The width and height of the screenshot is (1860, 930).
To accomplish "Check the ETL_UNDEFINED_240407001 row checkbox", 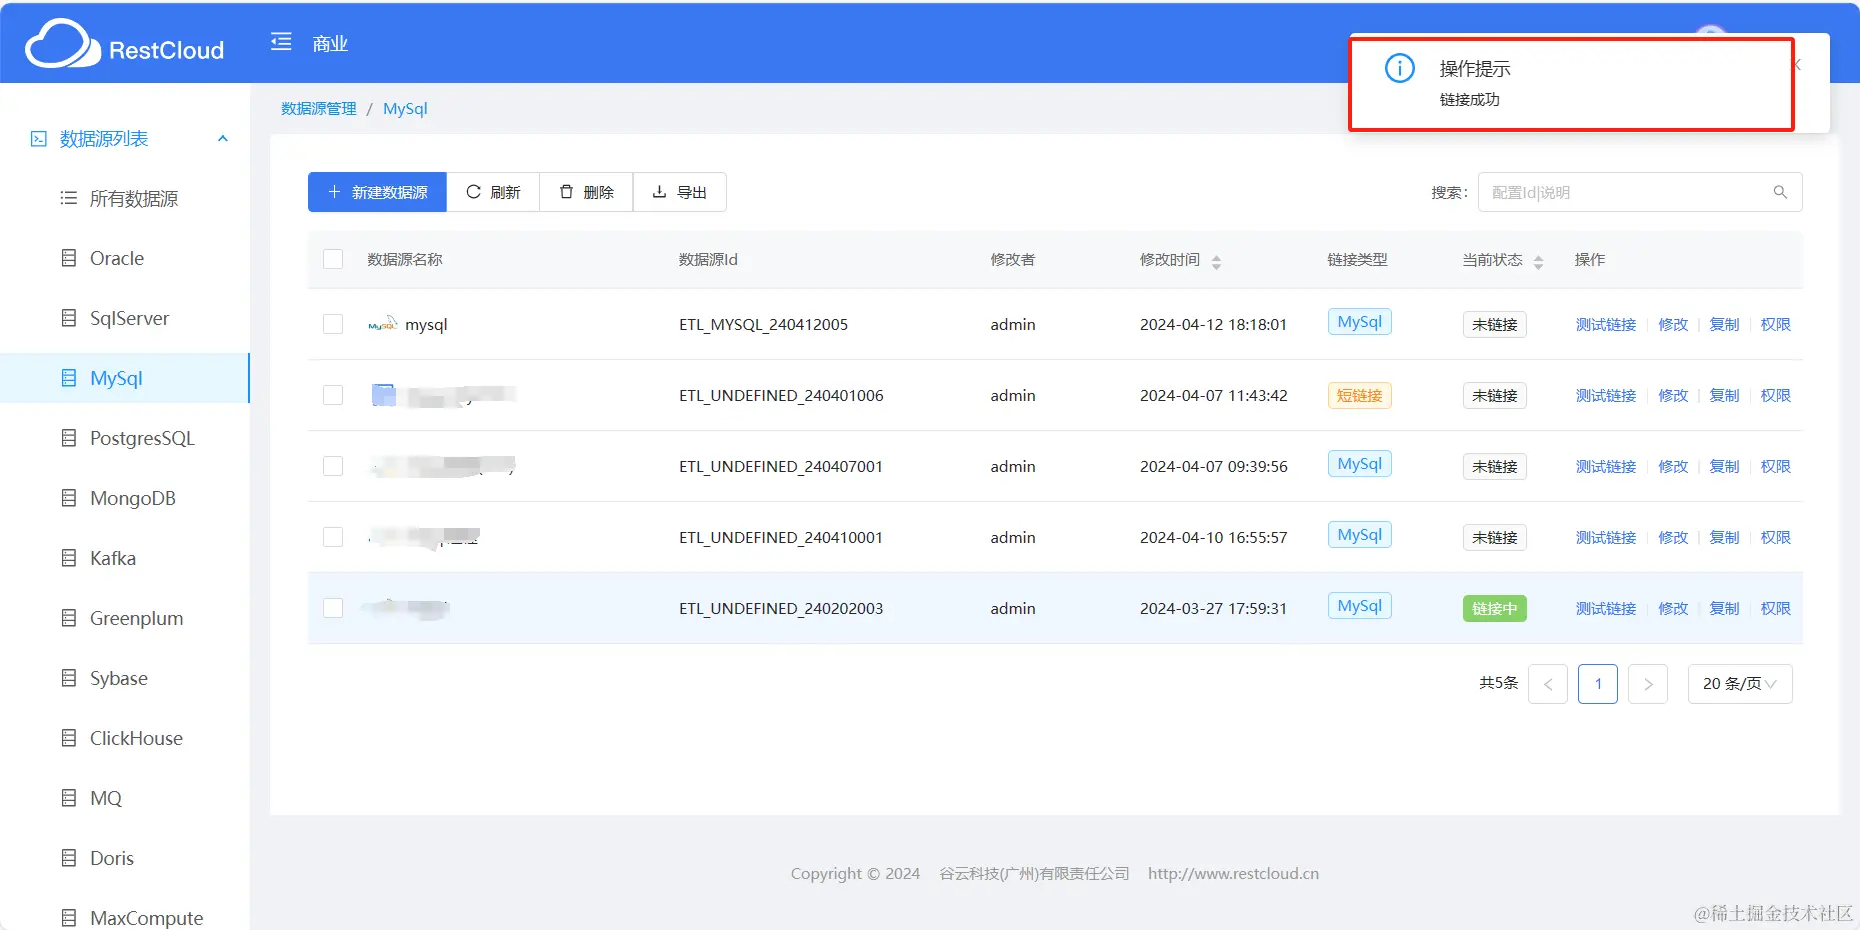I will [333, 466].
